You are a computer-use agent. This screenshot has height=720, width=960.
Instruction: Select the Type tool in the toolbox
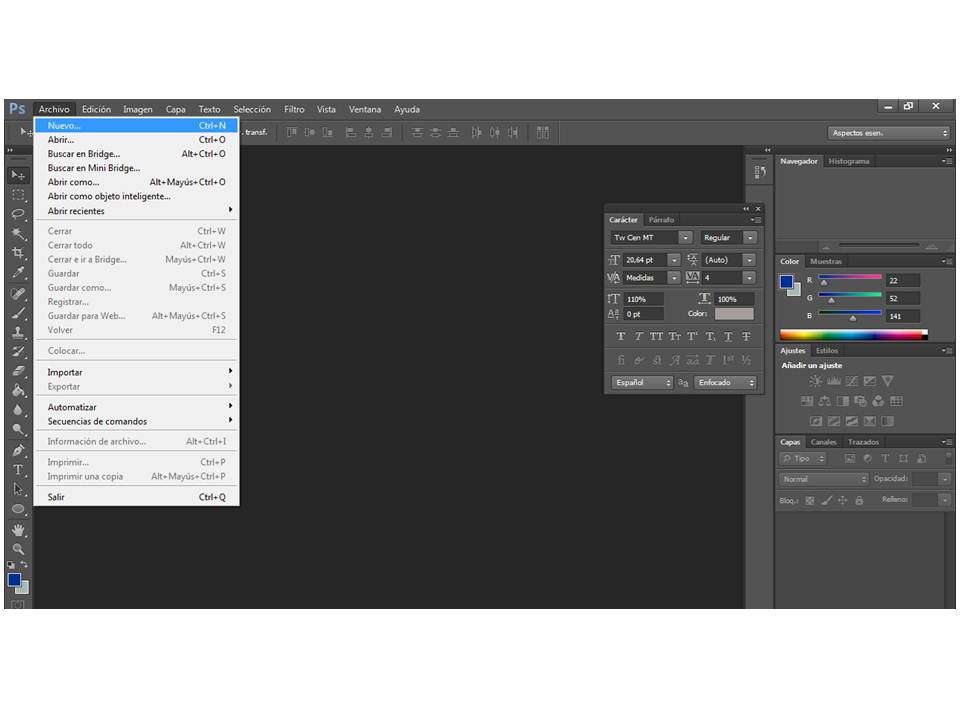click(18, 470)
